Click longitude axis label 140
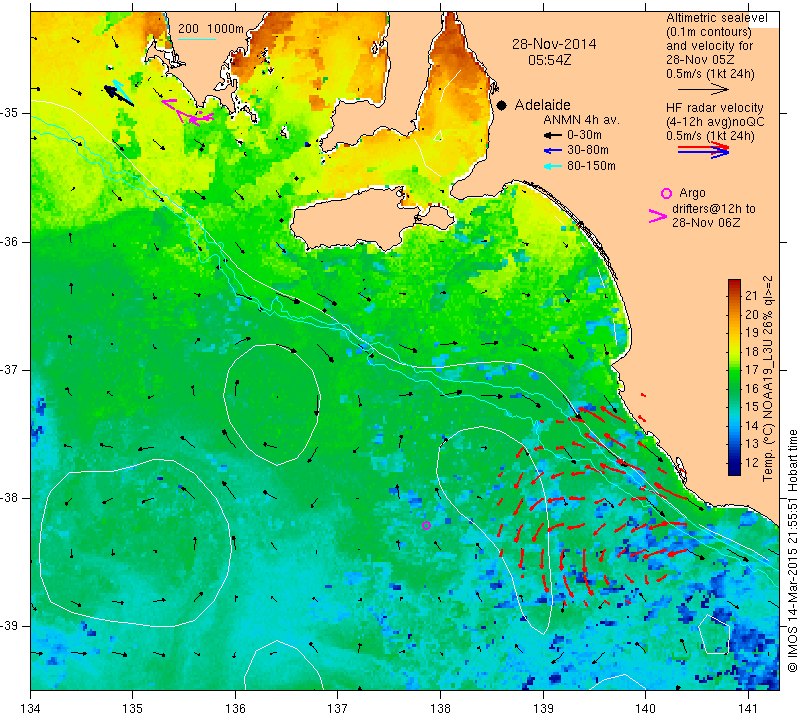The height and width of the screenshot is (720, 800). [x=645, y=709]
